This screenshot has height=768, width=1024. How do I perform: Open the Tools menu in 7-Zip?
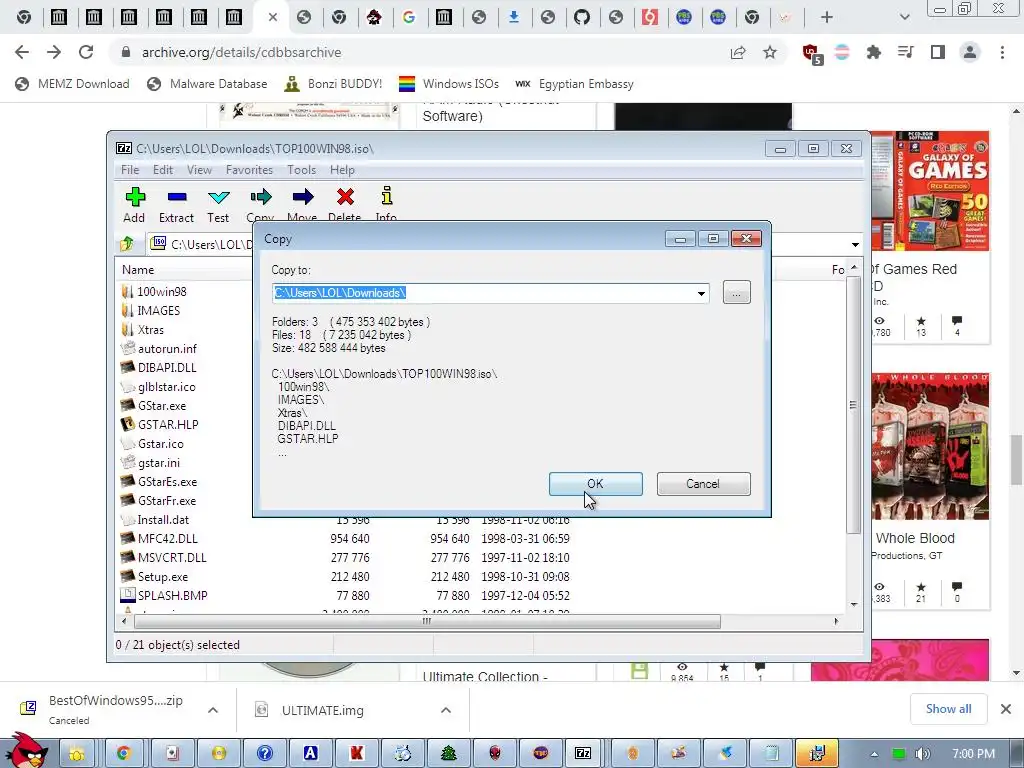pos(301,170)
